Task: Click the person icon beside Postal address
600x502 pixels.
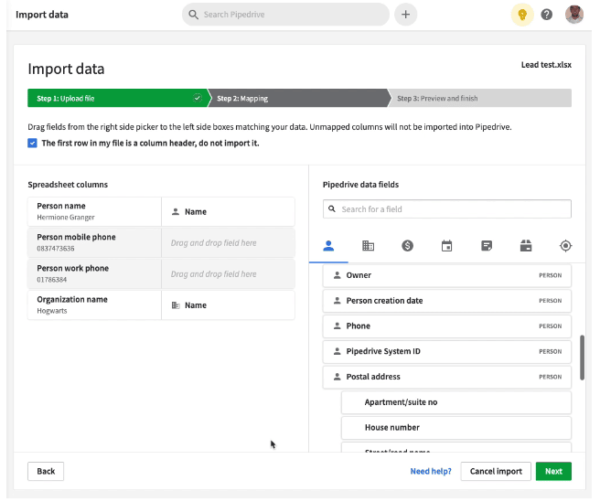Action: tap(337, 377)
